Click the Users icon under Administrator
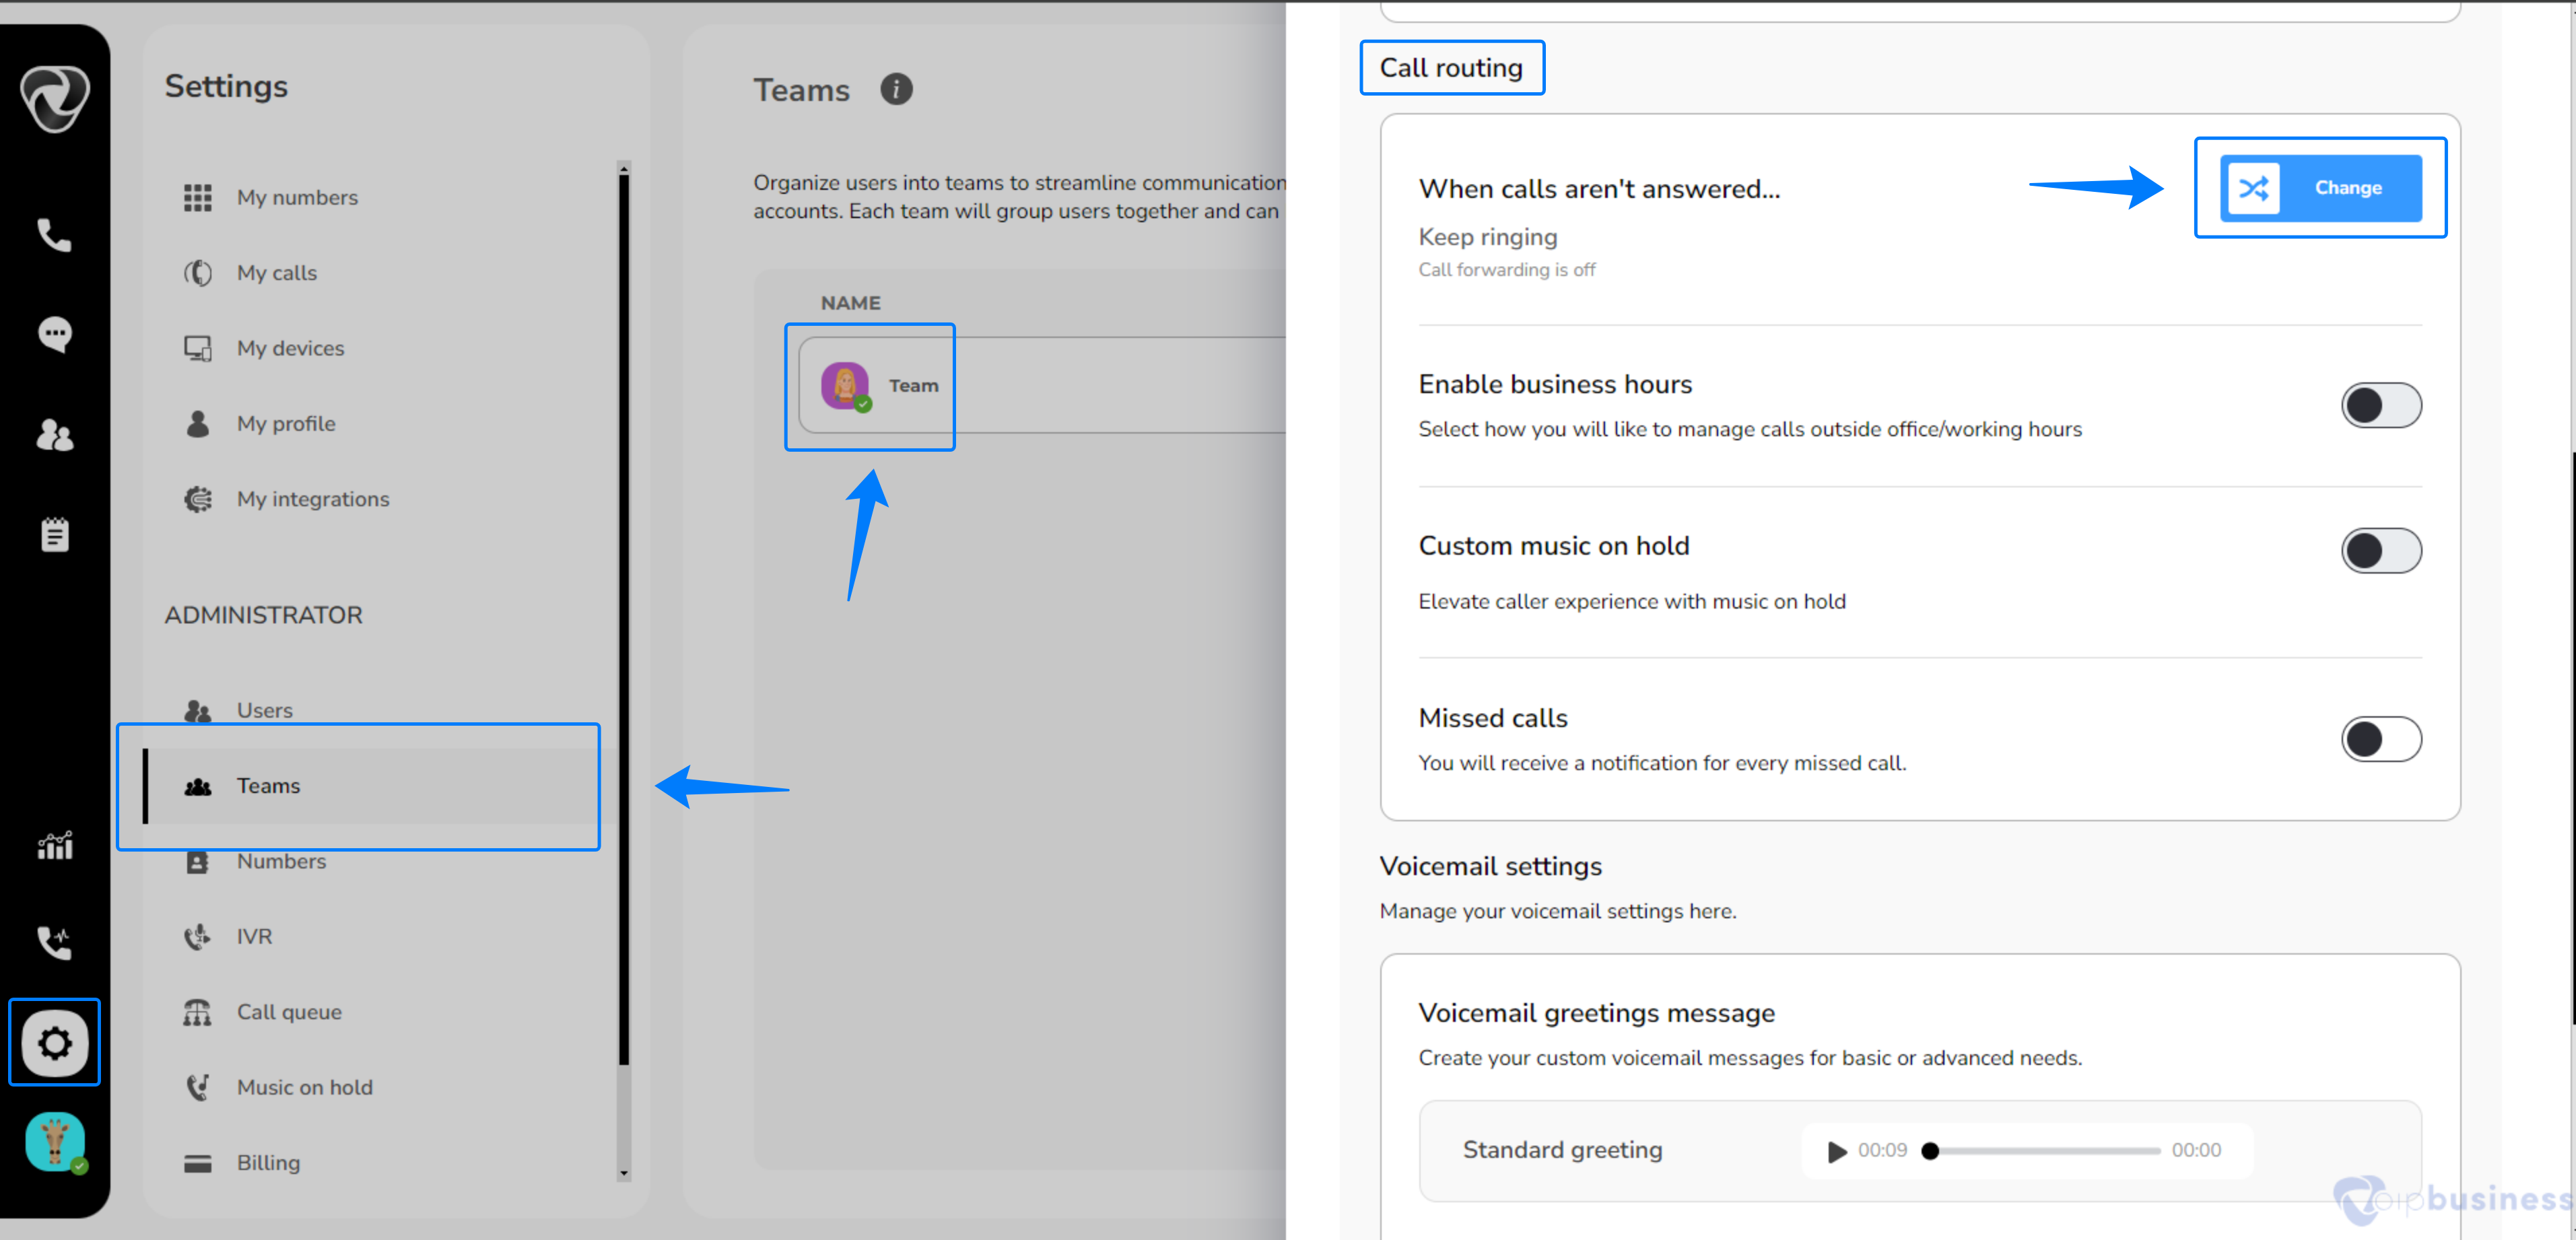This screenshot has width=2576, height=1240. 197,710
